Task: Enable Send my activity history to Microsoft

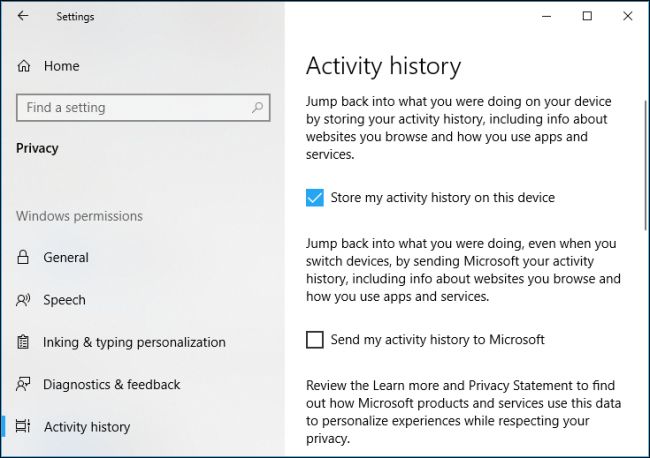Action: [x=315, y=340]
